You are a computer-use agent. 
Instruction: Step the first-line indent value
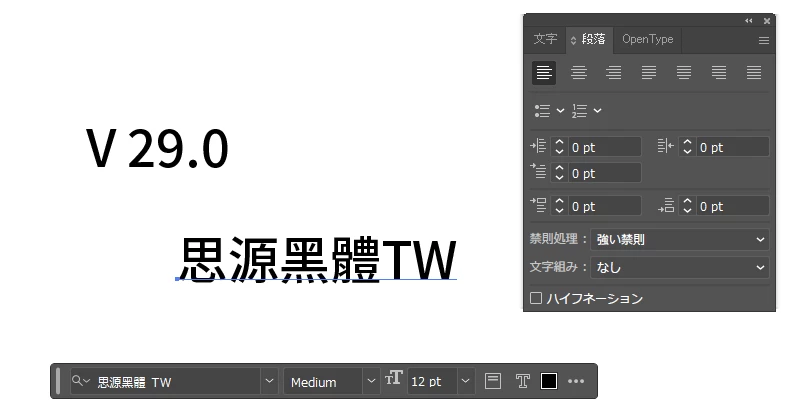559,173
